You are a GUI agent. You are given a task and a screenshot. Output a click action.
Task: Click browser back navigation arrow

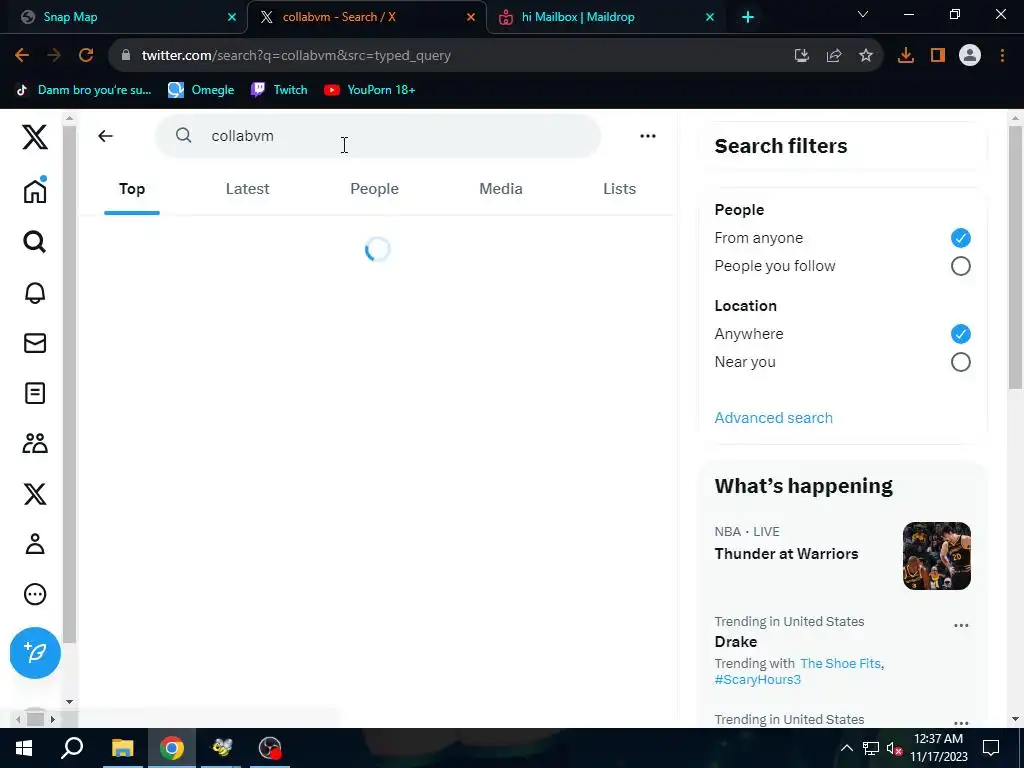(22, 56)
